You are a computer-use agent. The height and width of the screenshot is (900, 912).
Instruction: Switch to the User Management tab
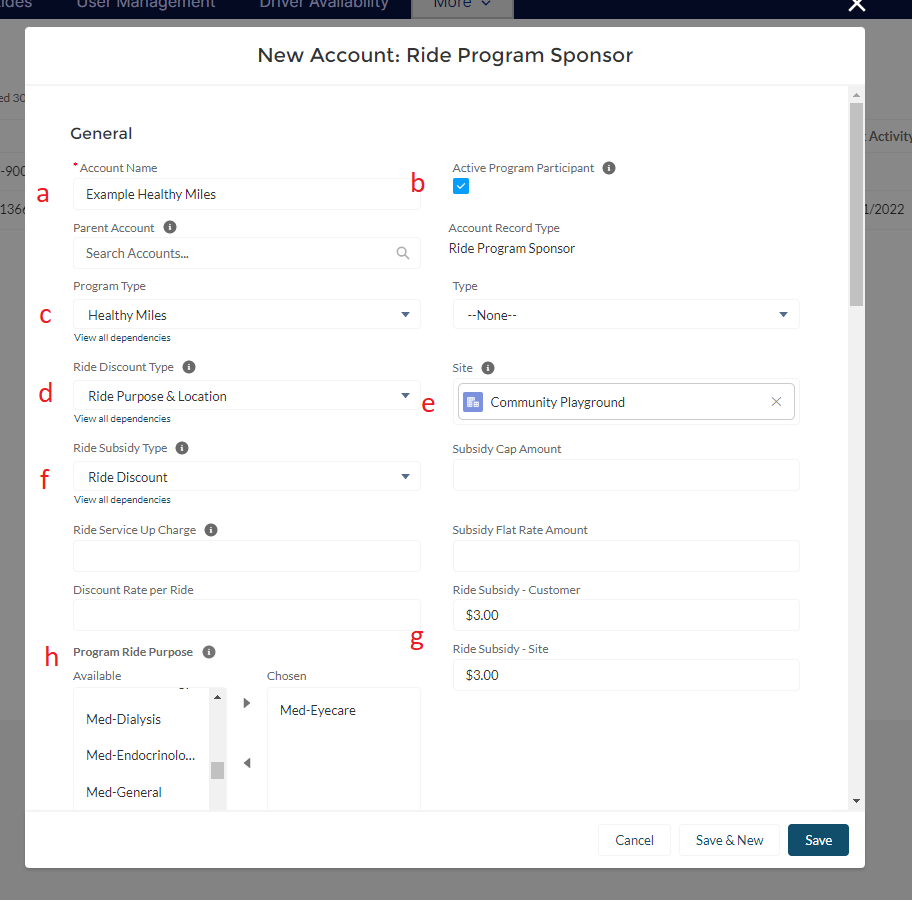click(x=146, y=5)
